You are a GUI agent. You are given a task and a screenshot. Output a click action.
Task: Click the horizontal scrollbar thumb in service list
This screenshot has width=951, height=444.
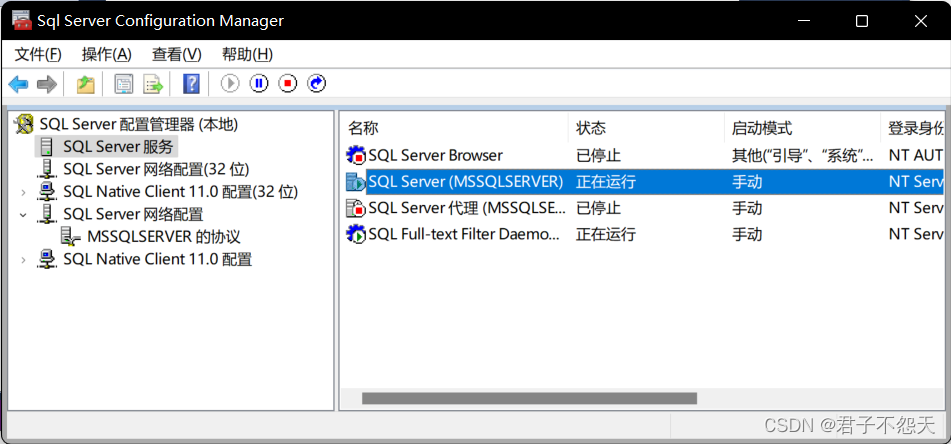529,399
